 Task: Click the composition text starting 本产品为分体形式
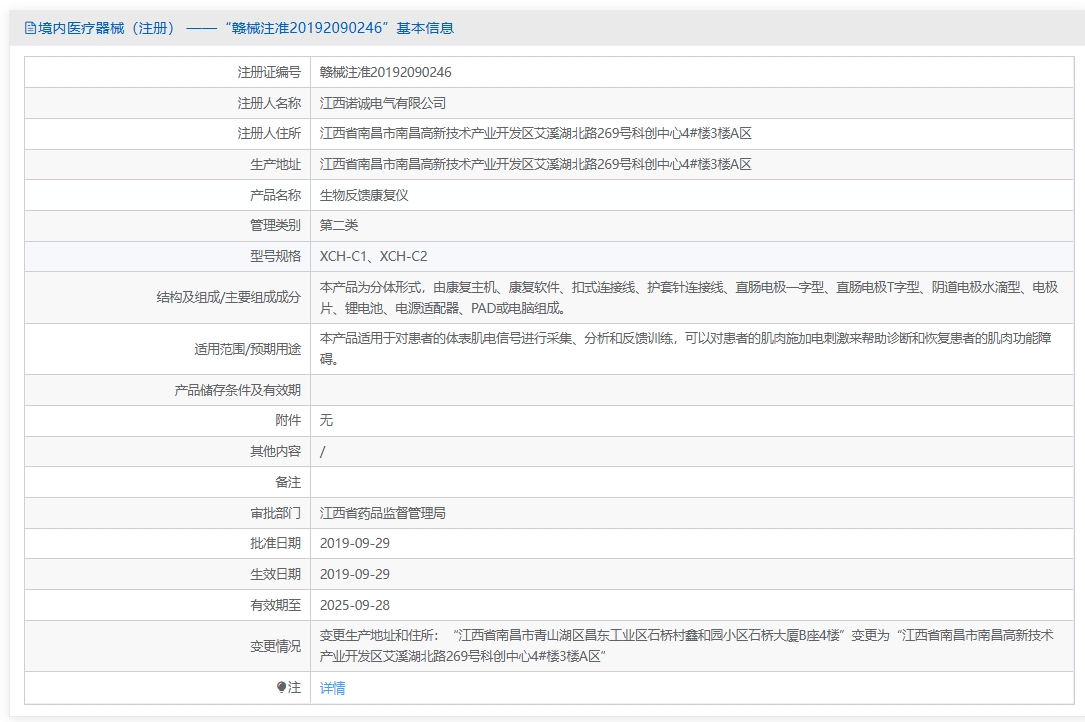click(x=689, y=298)
